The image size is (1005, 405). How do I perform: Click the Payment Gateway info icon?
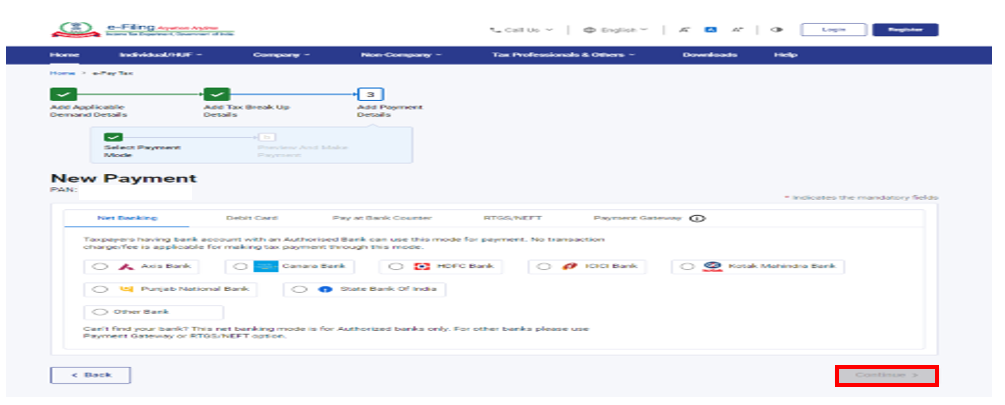click(697, 217)
